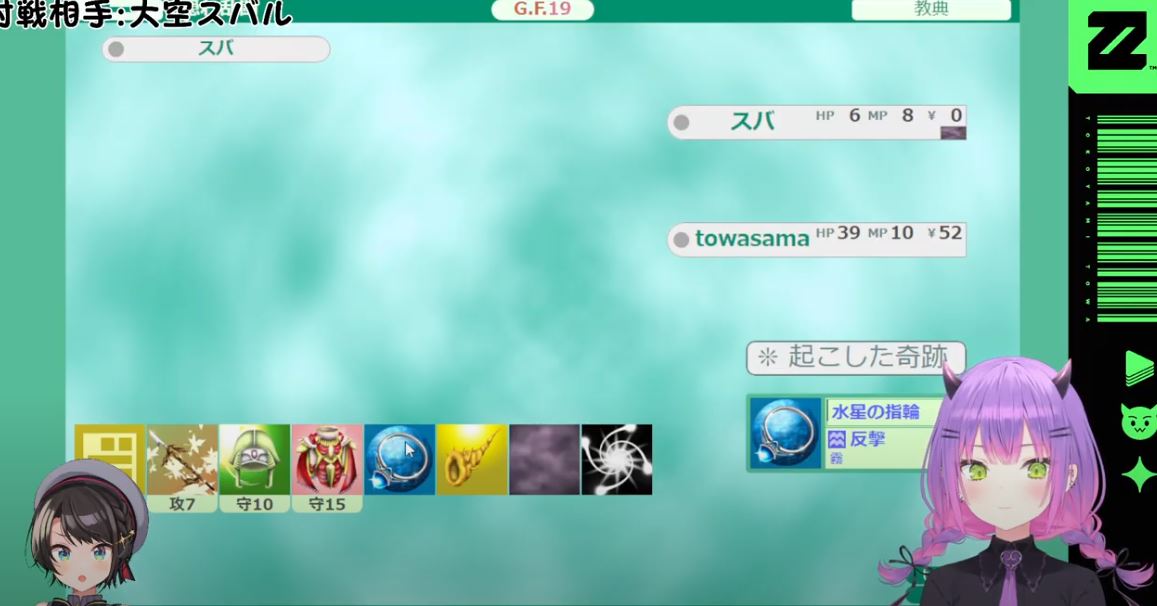Select the white swirl galaxy card
1157x606 pixels.
click(617, 459)
